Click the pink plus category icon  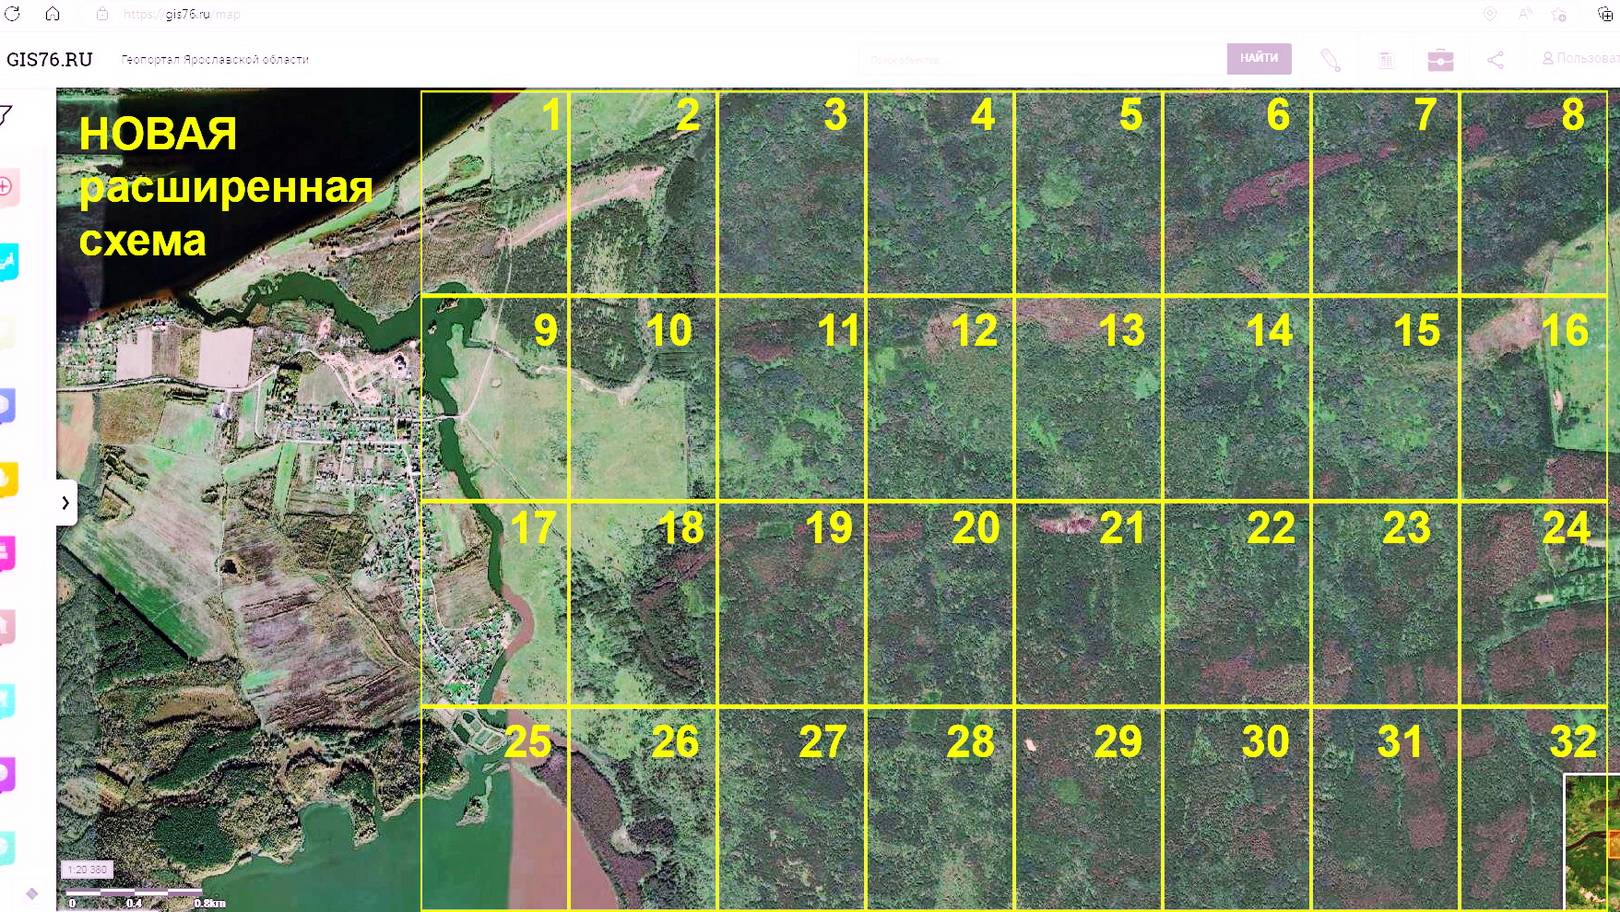coord(7,187)
